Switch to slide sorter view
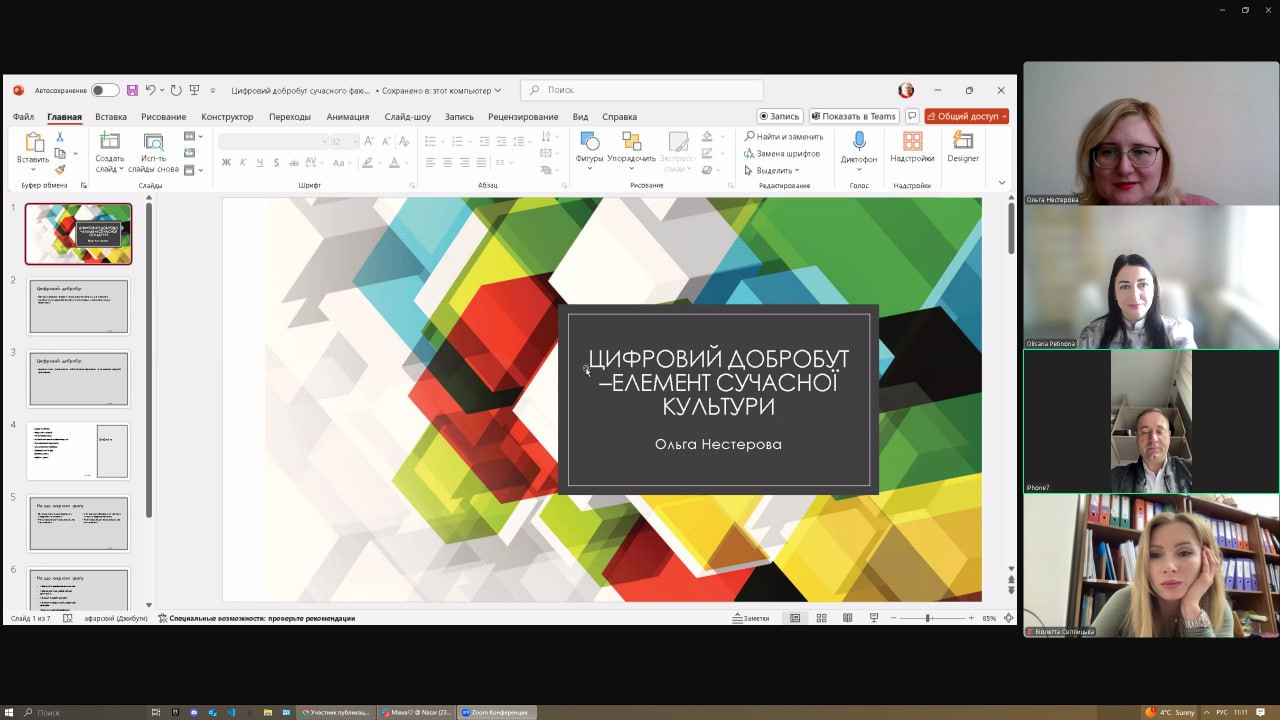The width and height of the screenshot is (1280, 720). pyautogui.click(x=822, y=618)
